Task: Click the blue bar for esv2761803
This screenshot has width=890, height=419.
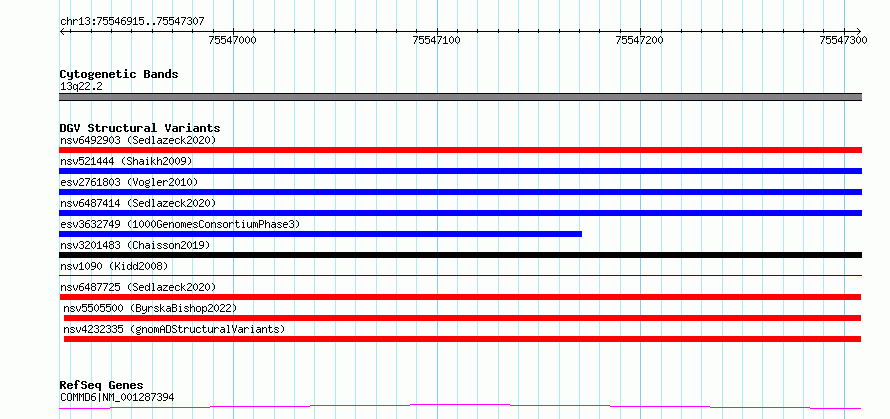Action: [460, 192]
